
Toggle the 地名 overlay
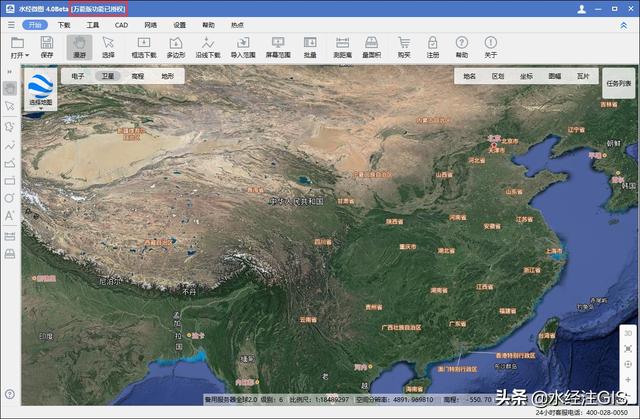[x=469, y=76]
